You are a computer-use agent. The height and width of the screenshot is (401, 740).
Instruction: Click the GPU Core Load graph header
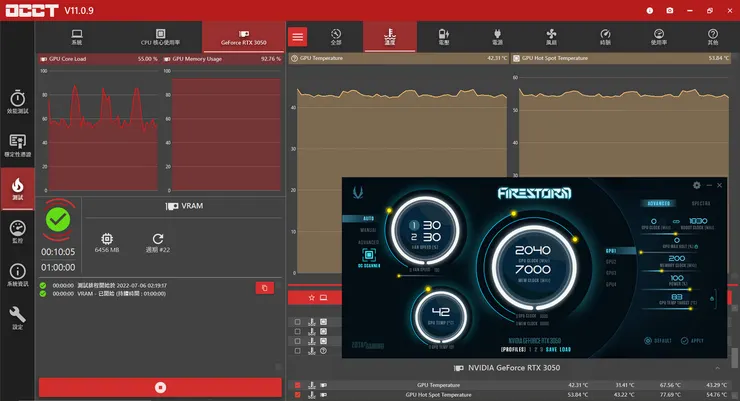pos(98,59)
